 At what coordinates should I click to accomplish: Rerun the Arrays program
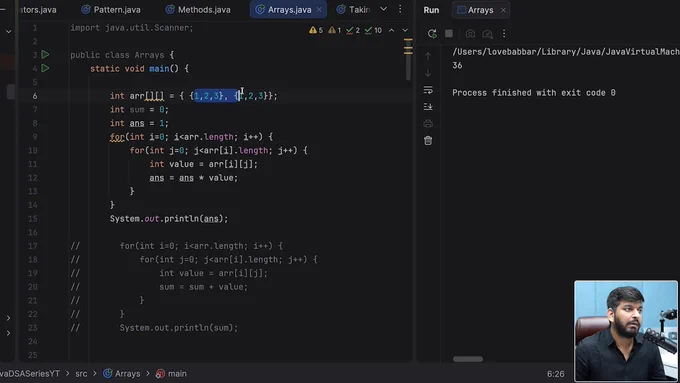click(x=432, y=33)
